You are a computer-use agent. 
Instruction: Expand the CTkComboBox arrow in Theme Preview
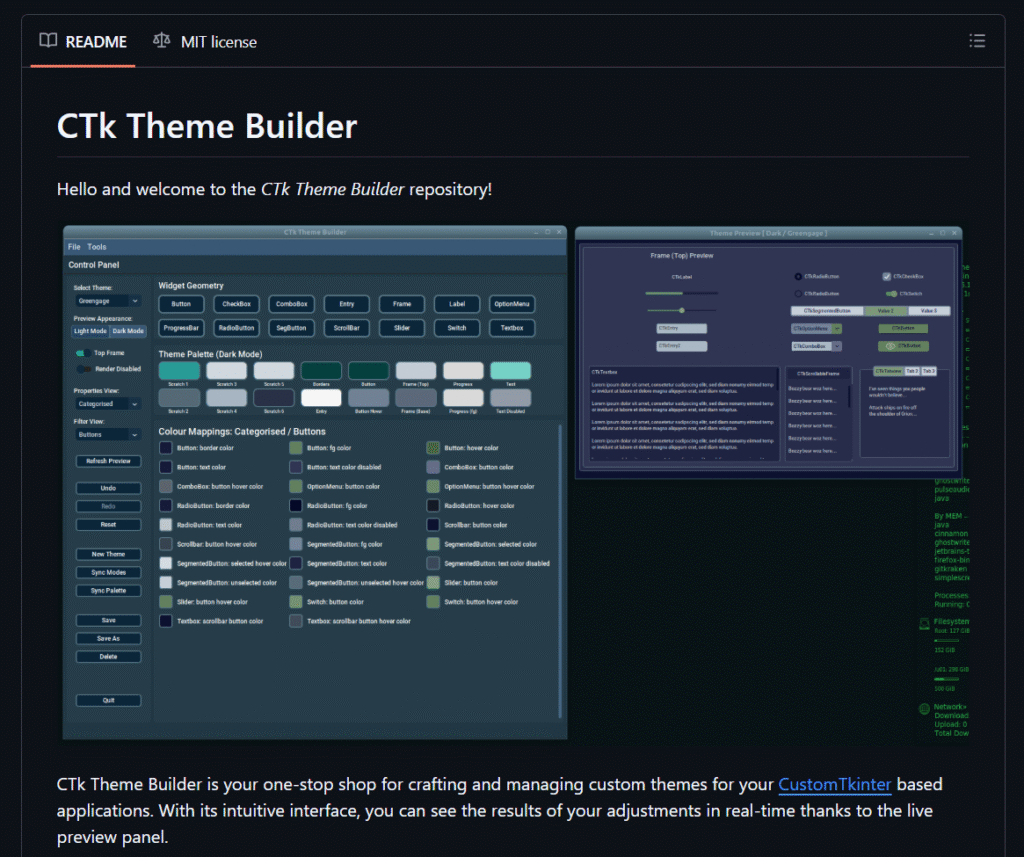click(x=837, y=346)
